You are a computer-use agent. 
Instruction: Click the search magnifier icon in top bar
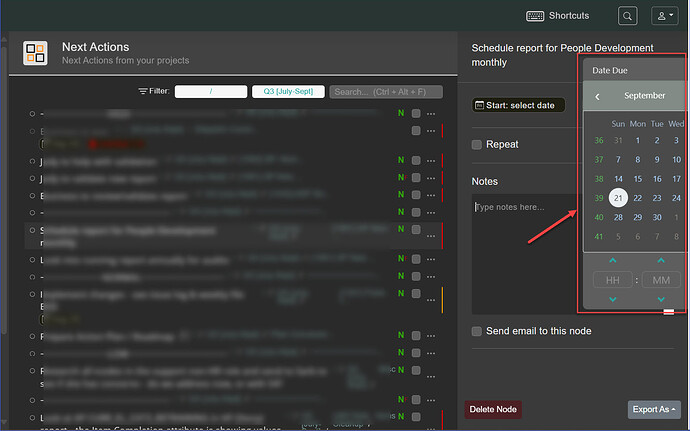(627, 16)
